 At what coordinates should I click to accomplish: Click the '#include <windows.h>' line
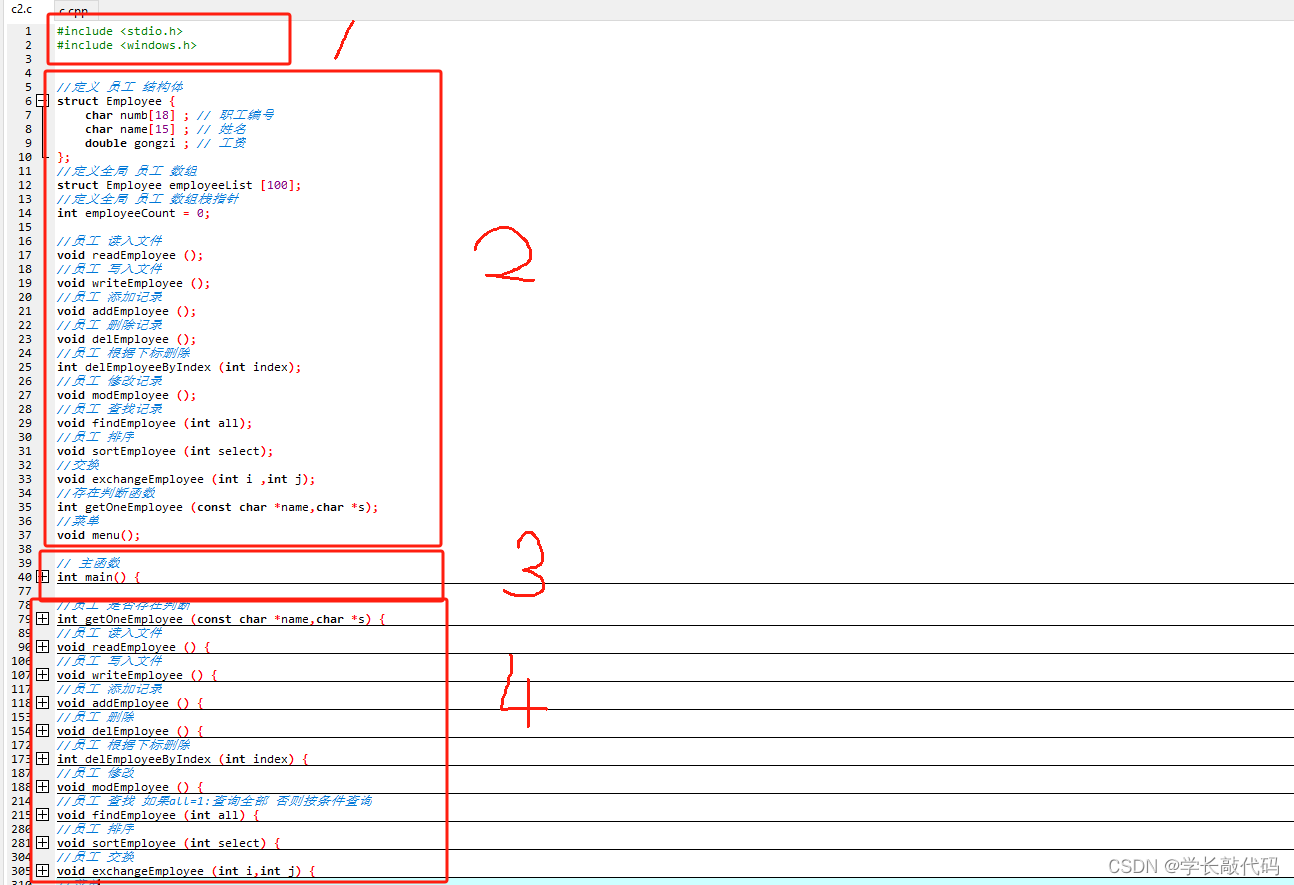coord(127,45)
